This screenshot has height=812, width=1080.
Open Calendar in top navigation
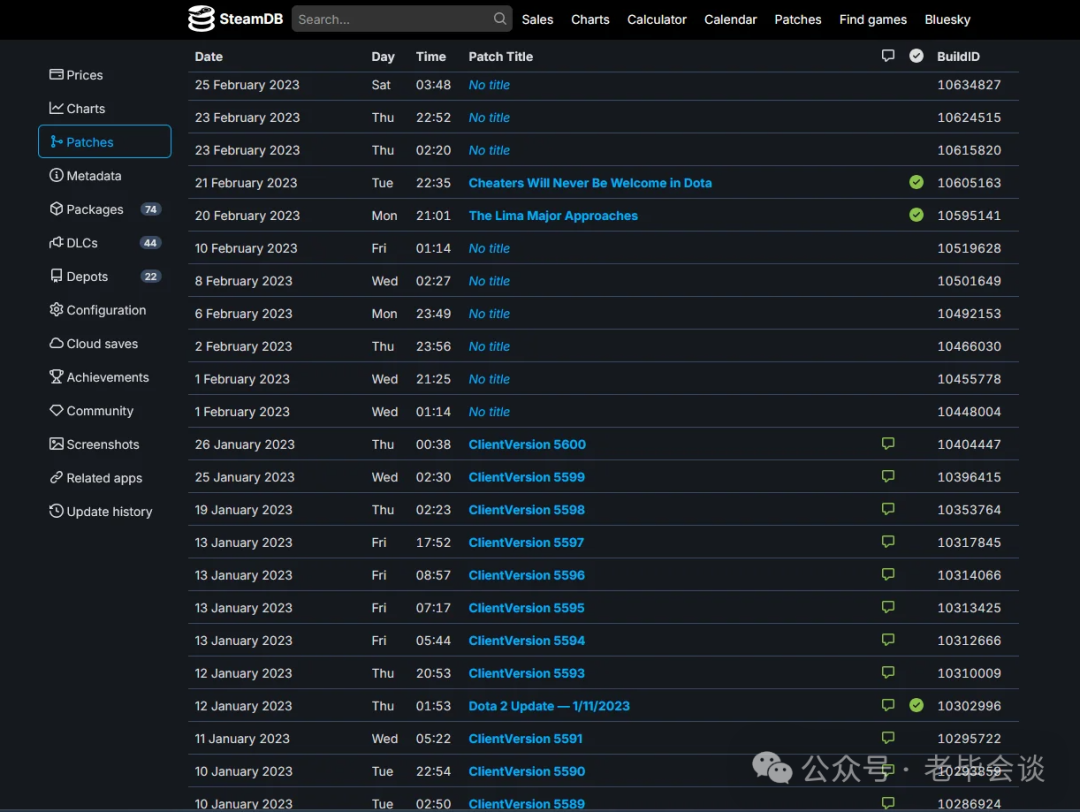click(730, 19)
